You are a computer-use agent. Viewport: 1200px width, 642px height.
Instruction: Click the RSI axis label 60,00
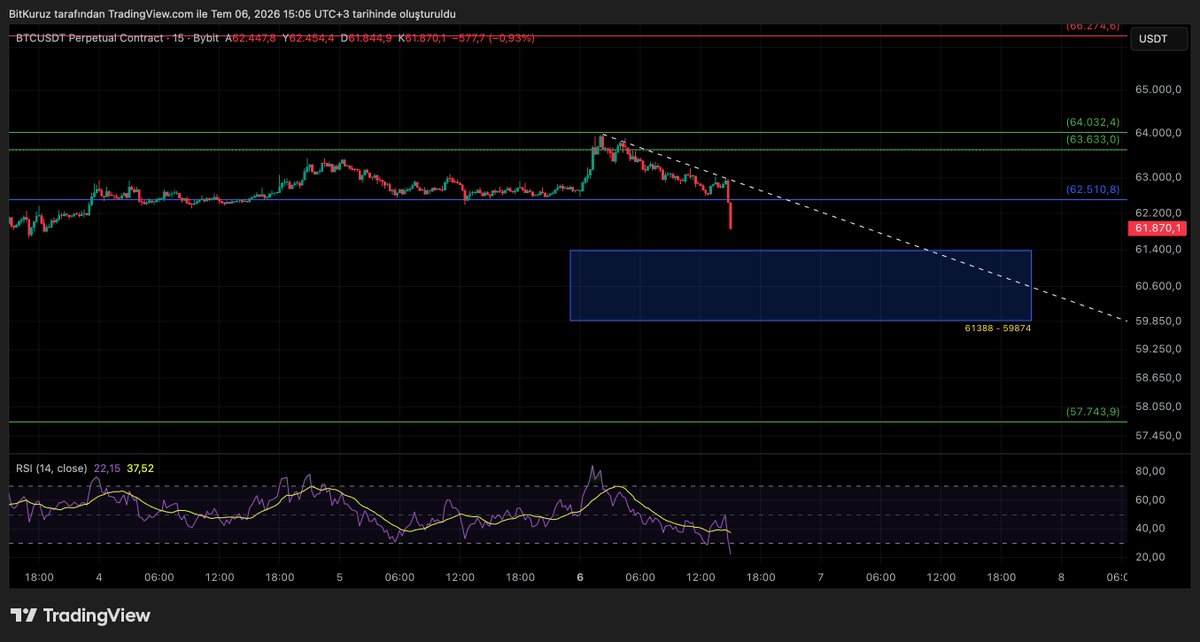(1152, 500)
